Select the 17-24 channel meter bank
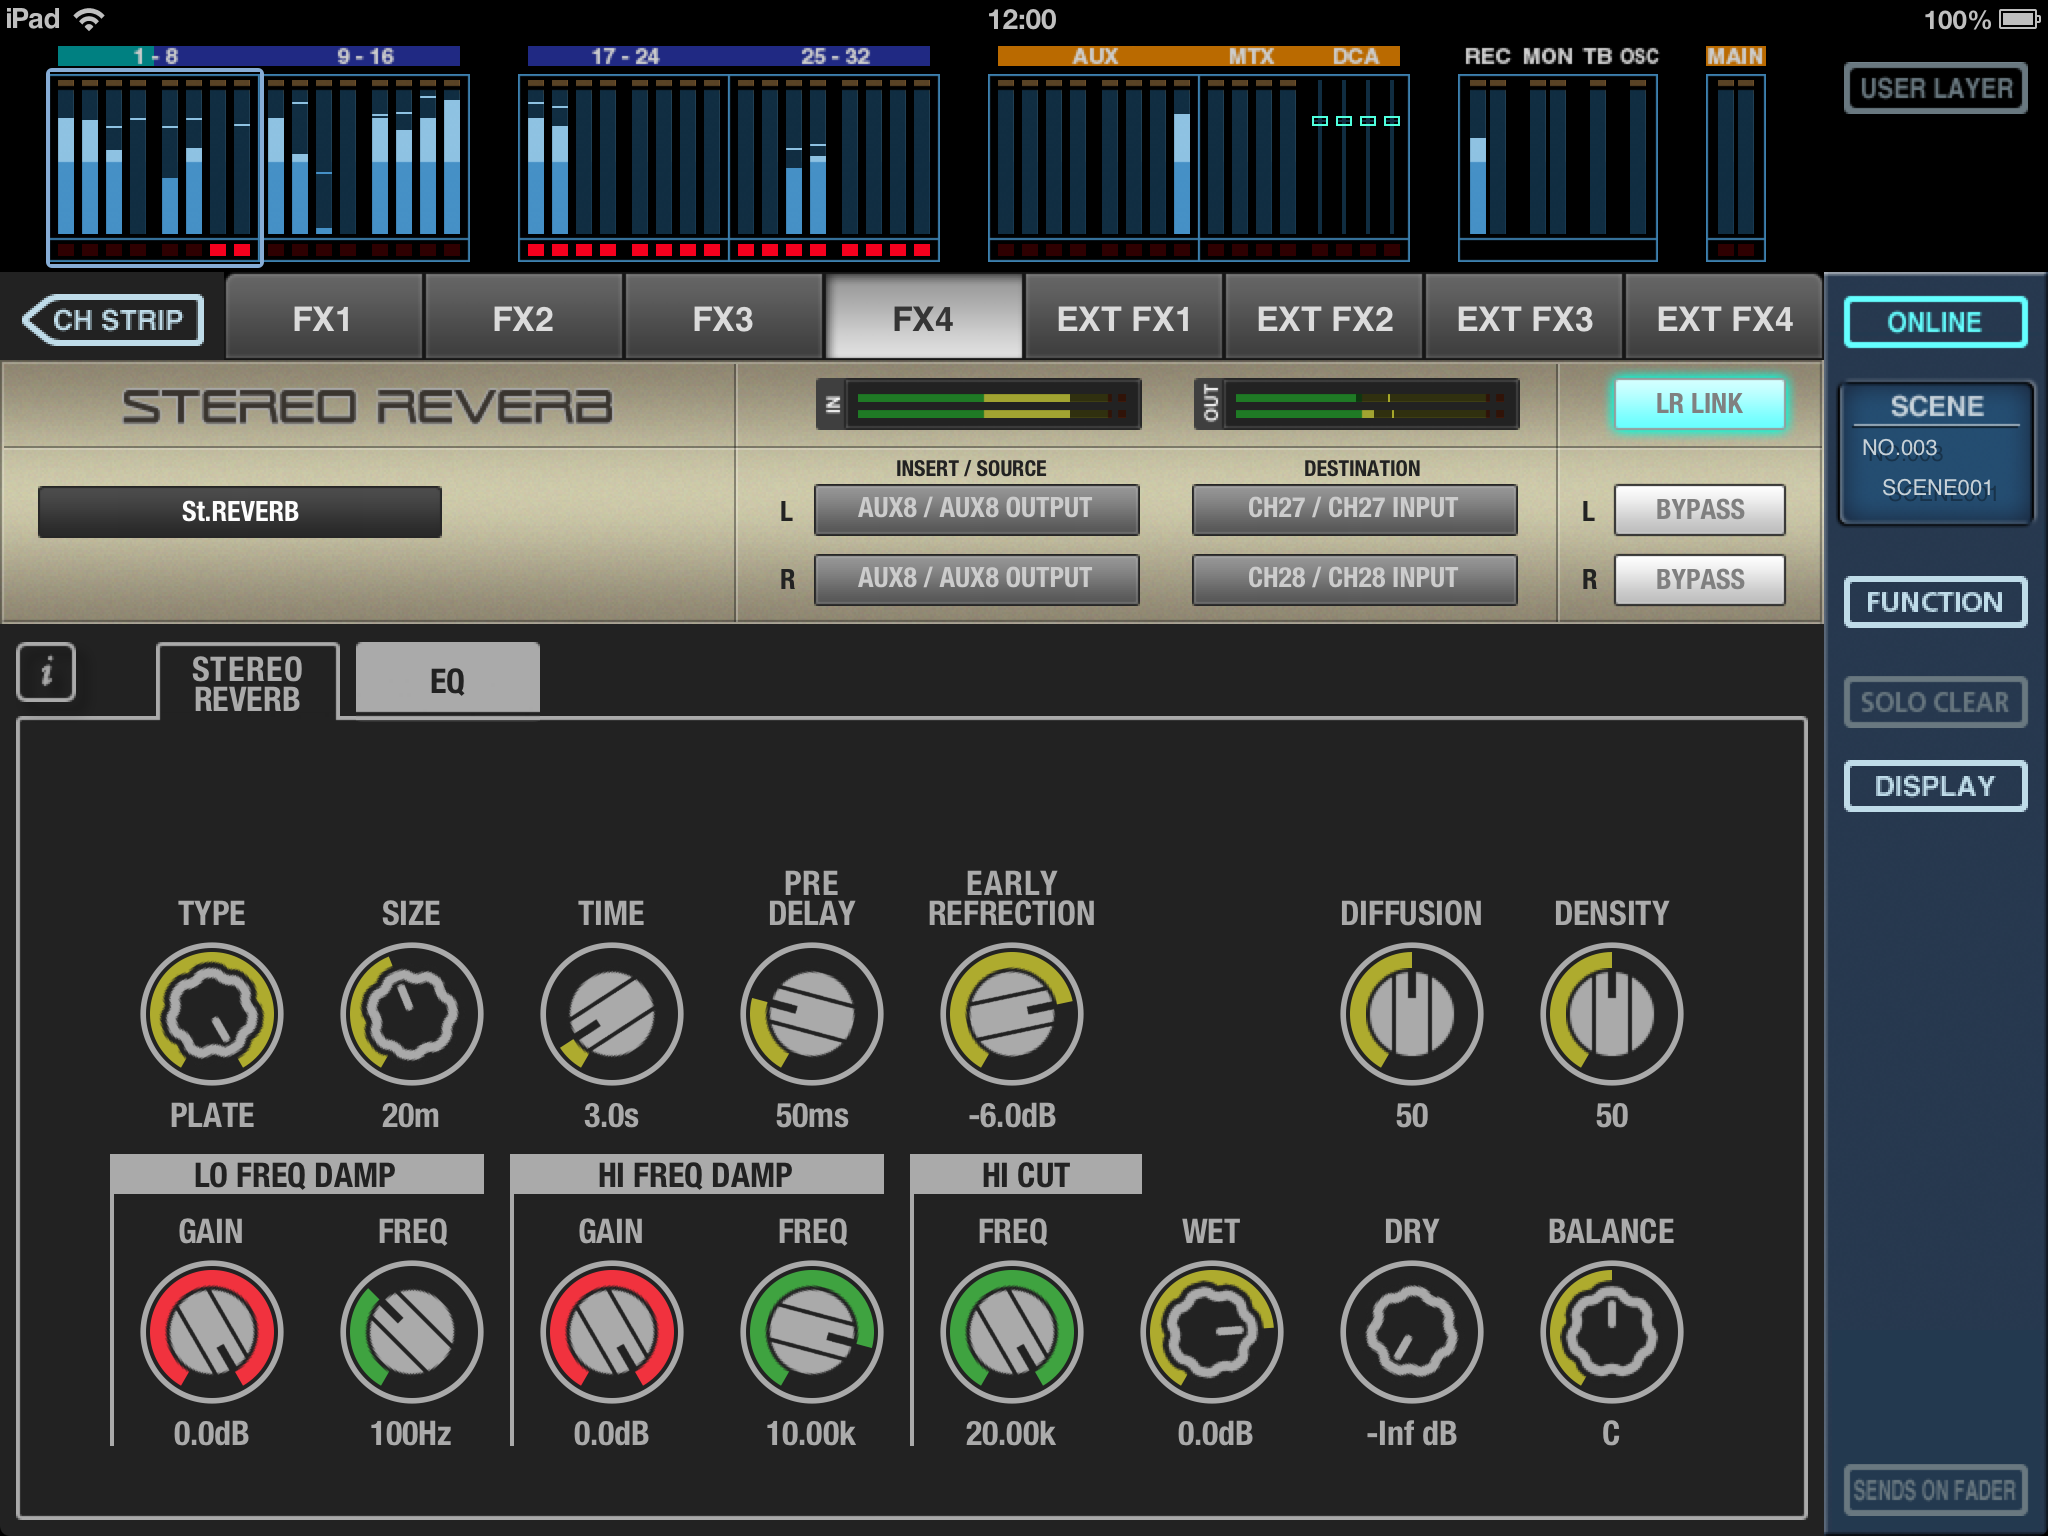Viewport: 2048px width, 1536px height. pos(624,165)
